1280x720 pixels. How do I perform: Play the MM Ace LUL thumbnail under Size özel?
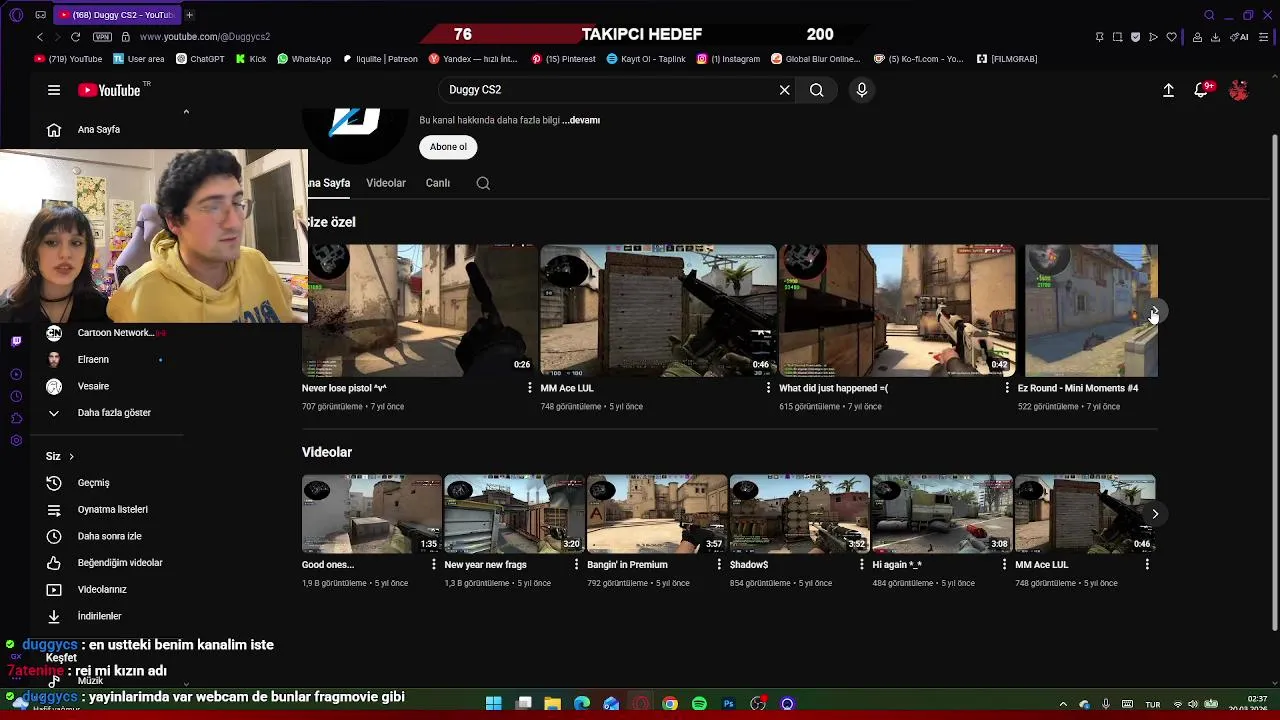point(658,310)
